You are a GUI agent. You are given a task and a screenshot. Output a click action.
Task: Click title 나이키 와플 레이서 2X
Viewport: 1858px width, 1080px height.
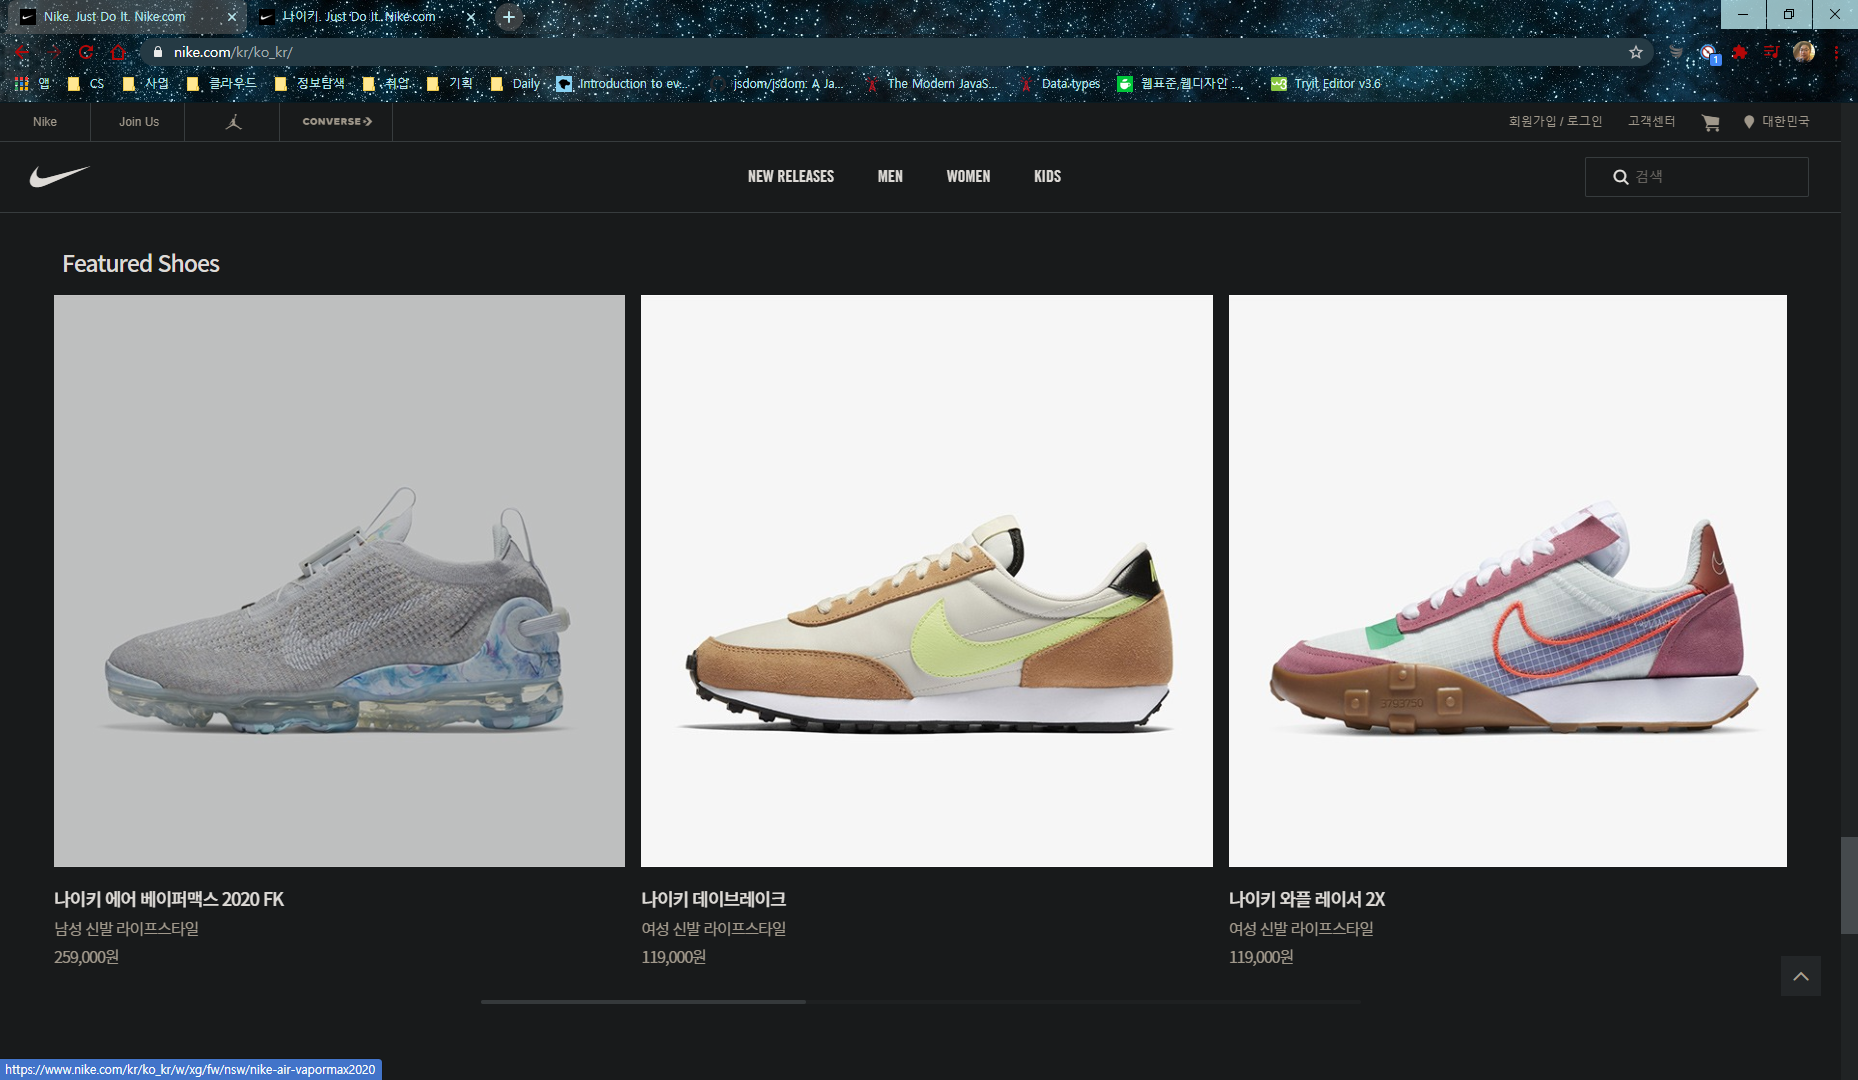point(1307,899)
